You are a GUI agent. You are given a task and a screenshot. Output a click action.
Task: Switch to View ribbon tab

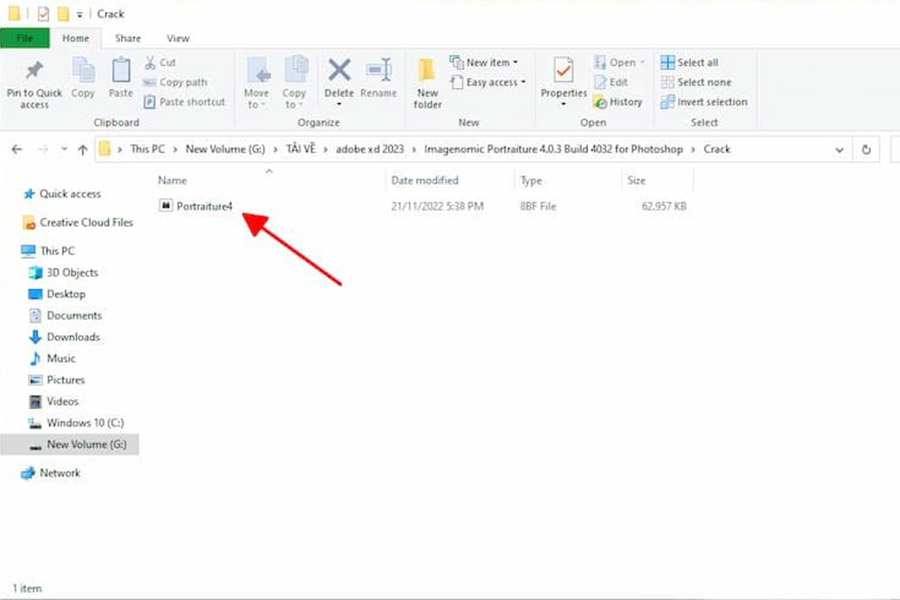pyautogui.click(x=178, y=38)
